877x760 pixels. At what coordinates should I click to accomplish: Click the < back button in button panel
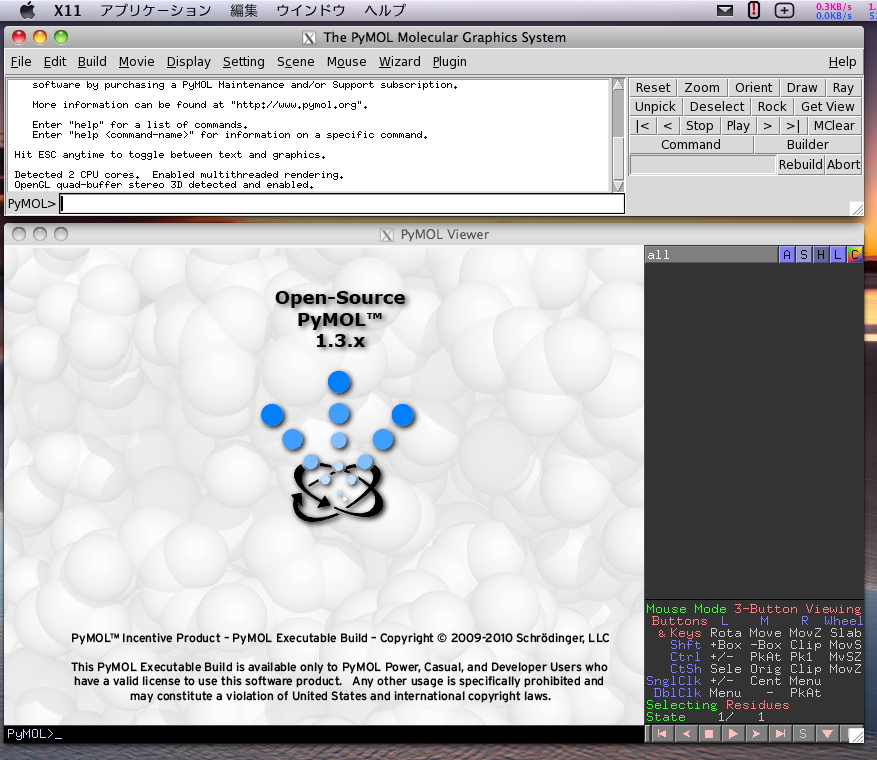(667, 126)
